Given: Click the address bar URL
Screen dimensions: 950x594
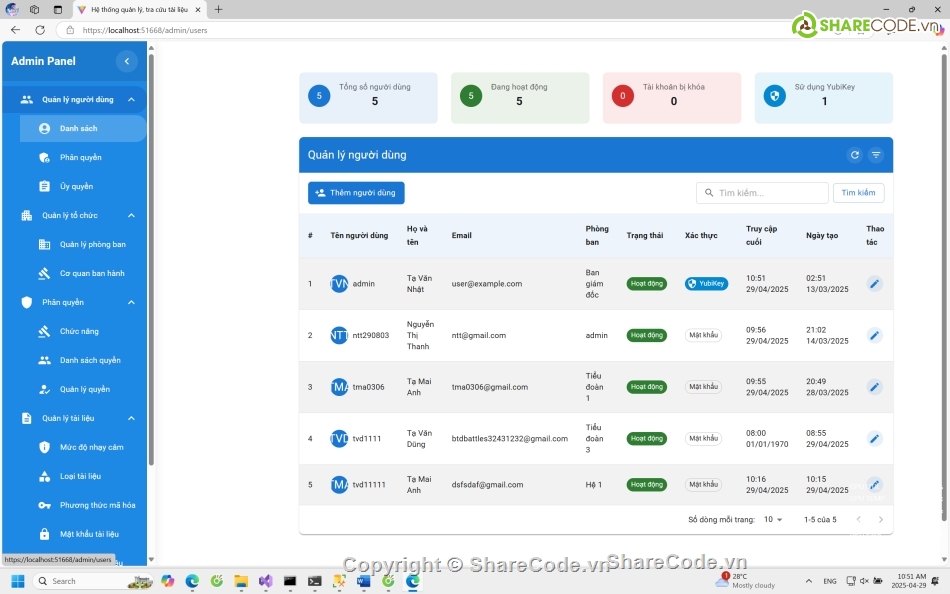Looking at the screenshot, I should pos(145,30).
